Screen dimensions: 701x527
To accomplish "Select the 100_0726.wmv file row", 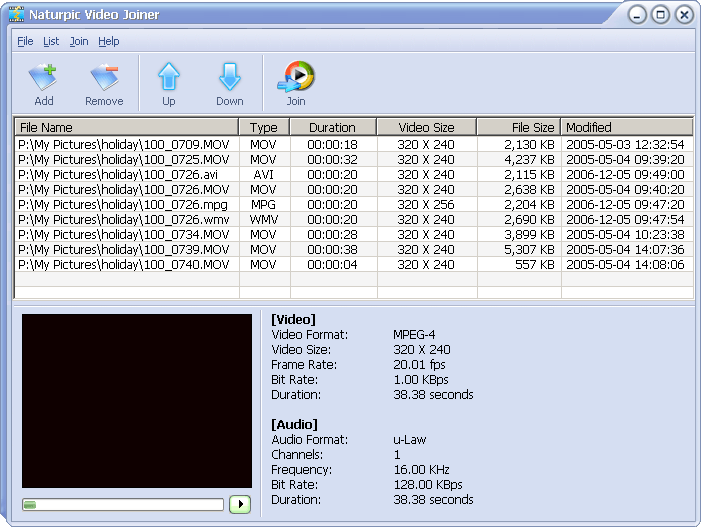I will (x=354, y=219).
